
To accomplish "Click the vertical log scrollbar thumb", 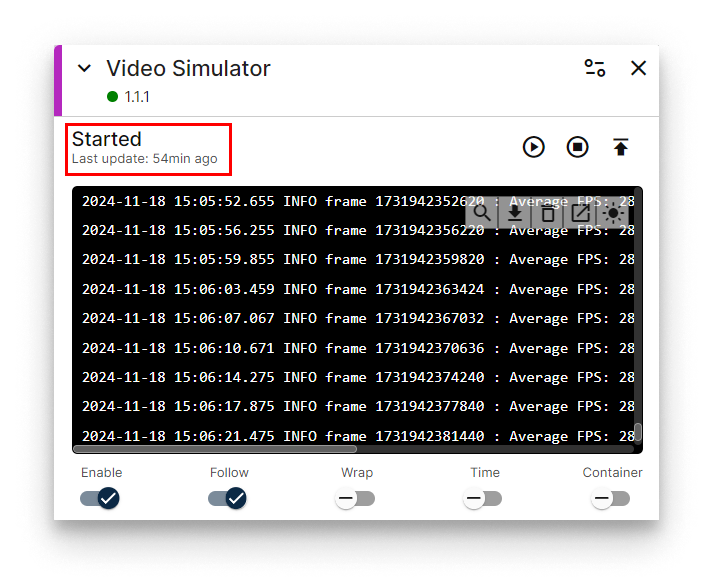I will click(x=638, y=432).
